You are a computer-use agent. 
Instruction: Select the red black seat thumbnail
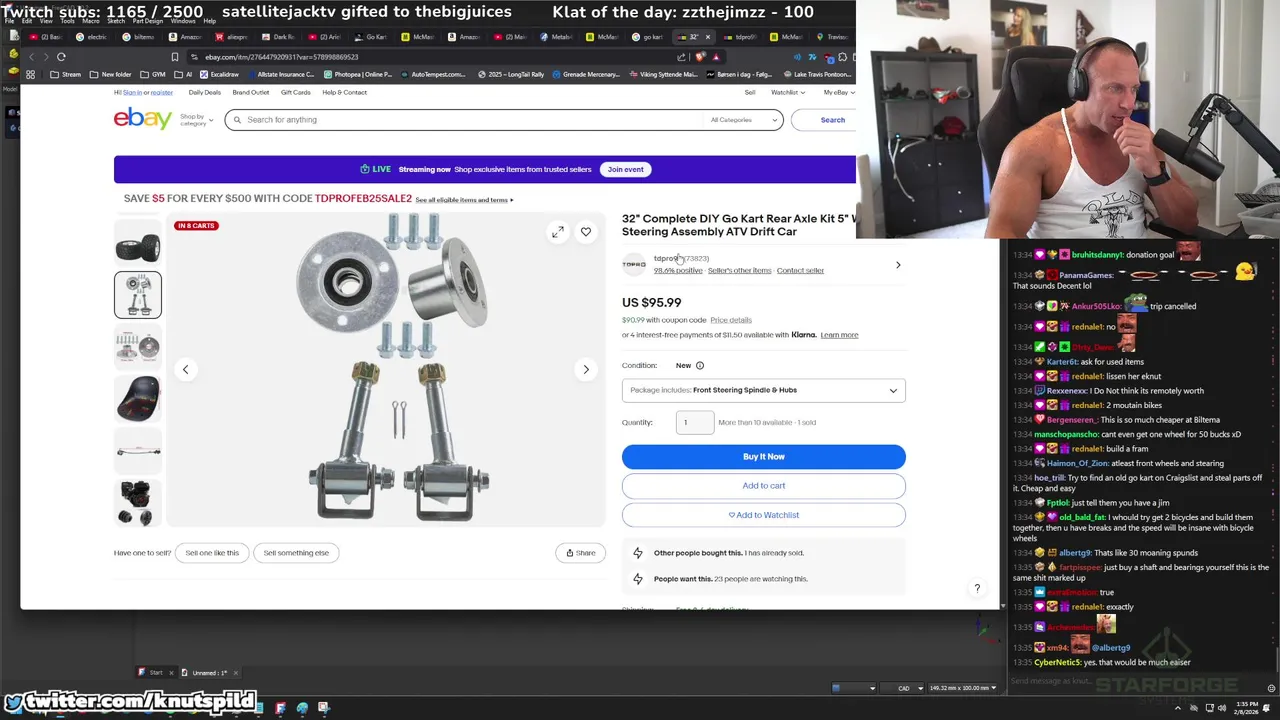coord(138,399)
